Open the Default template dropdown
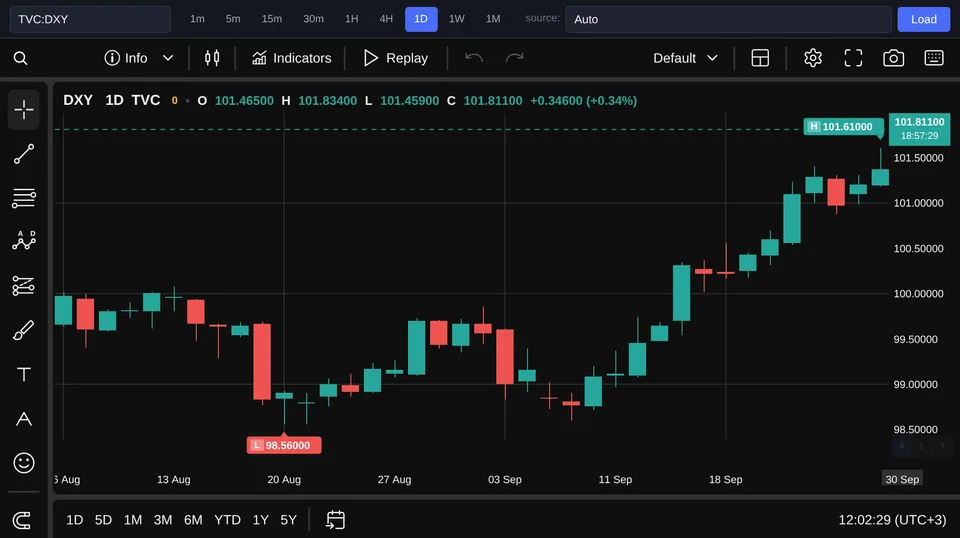Image resolution: width=960 pixels, height=538 pixels. pos(685,58)
